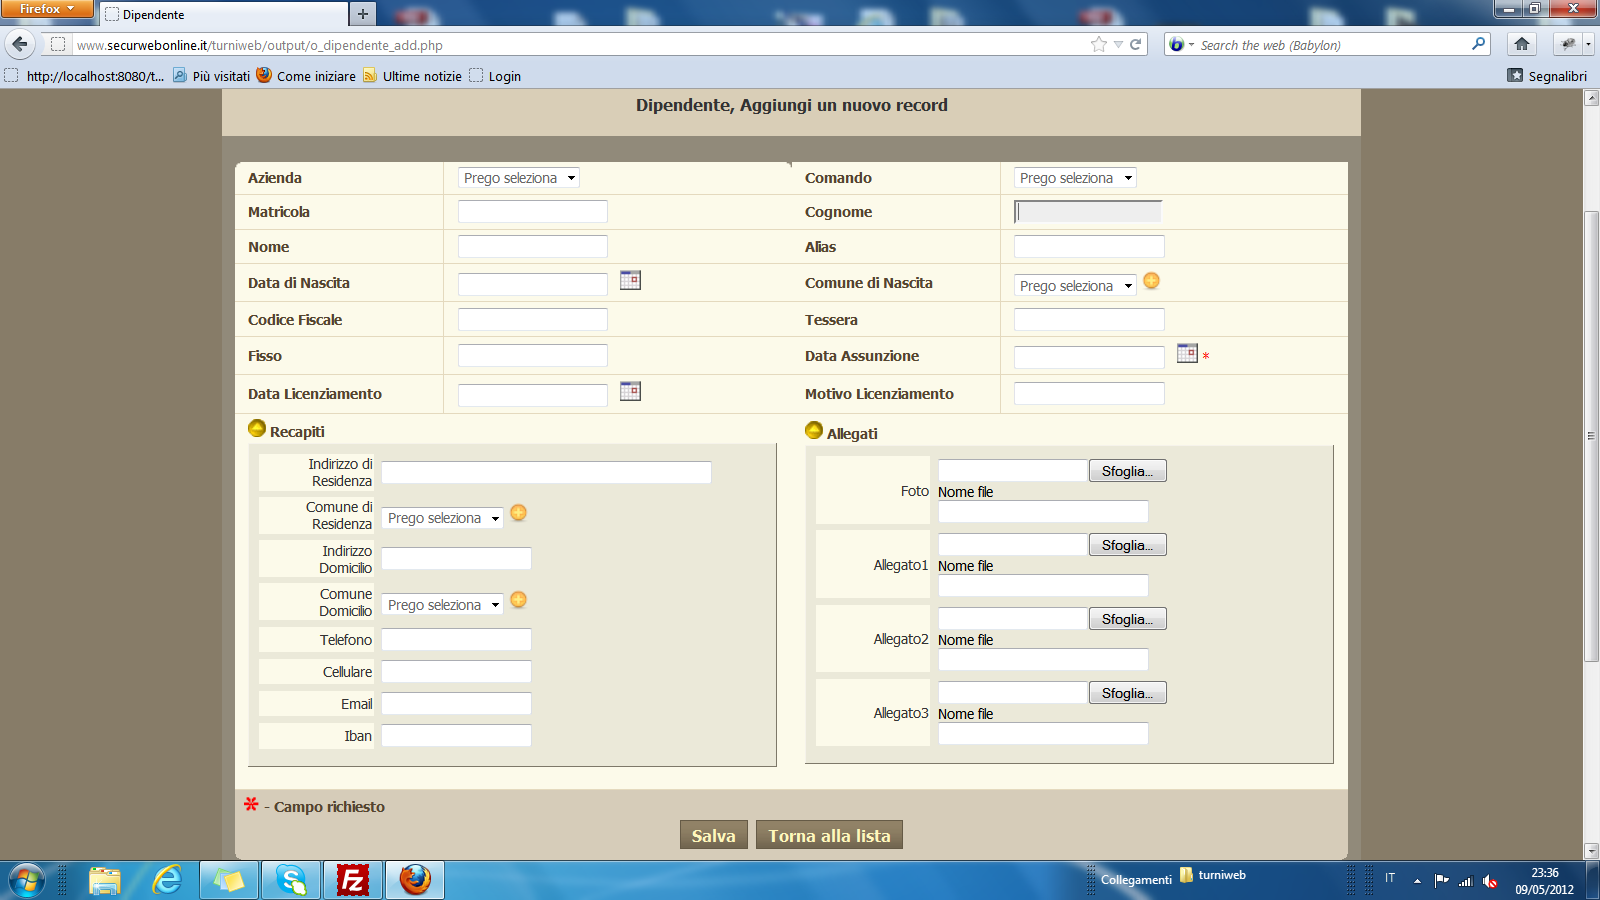Open the Azienda dropdown
The height and width of the screenshot is (900, 1600).
tap(519, 178)
